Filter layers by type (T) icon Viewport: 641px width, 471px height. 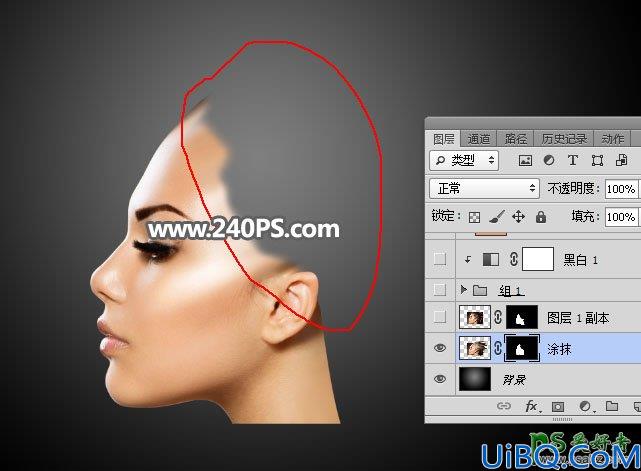[x=573, y=160]
